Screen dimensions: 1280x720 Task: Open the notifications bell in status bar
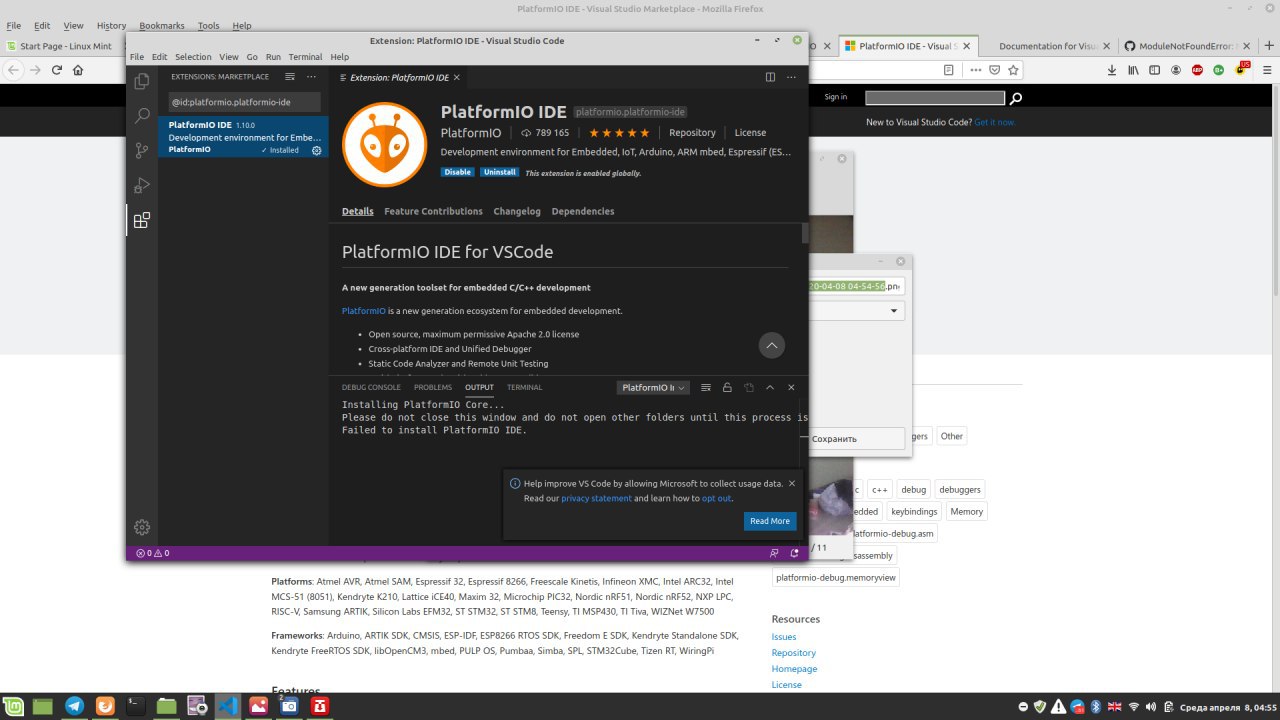coord(795,553)
